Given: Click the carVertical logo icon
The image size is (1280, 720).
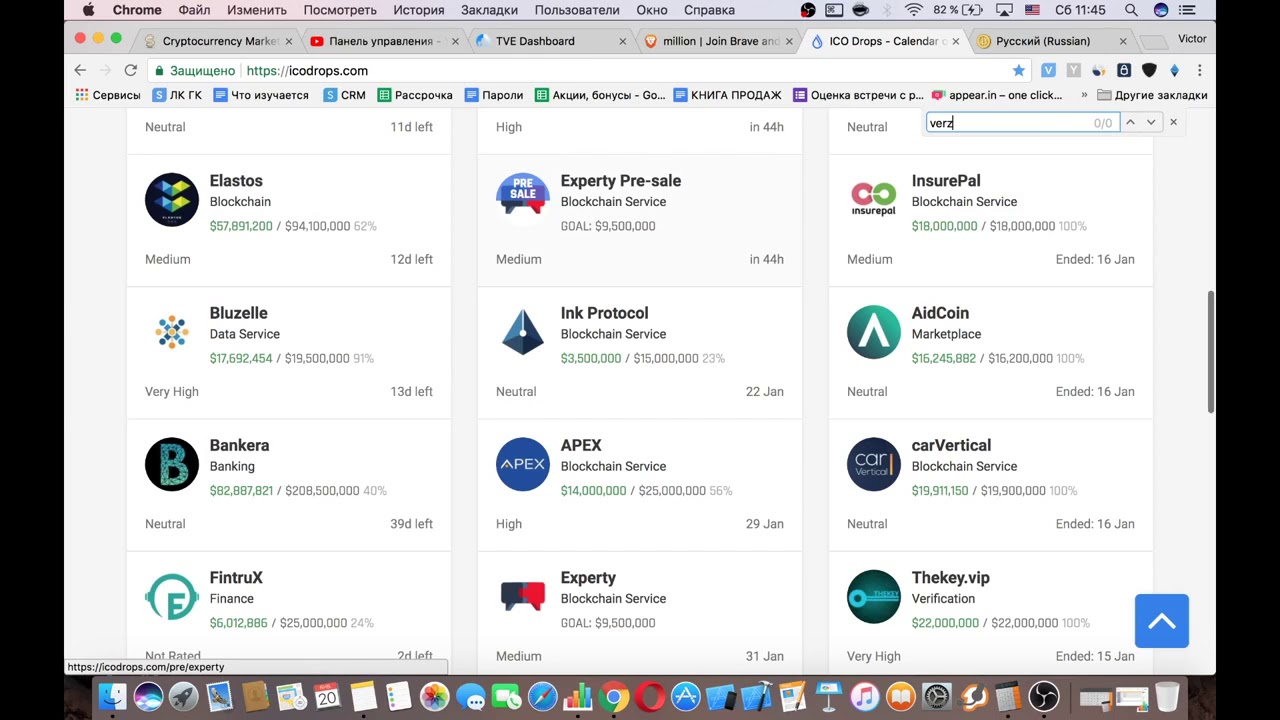Looking at the screenshot, I should coord(874,464).
